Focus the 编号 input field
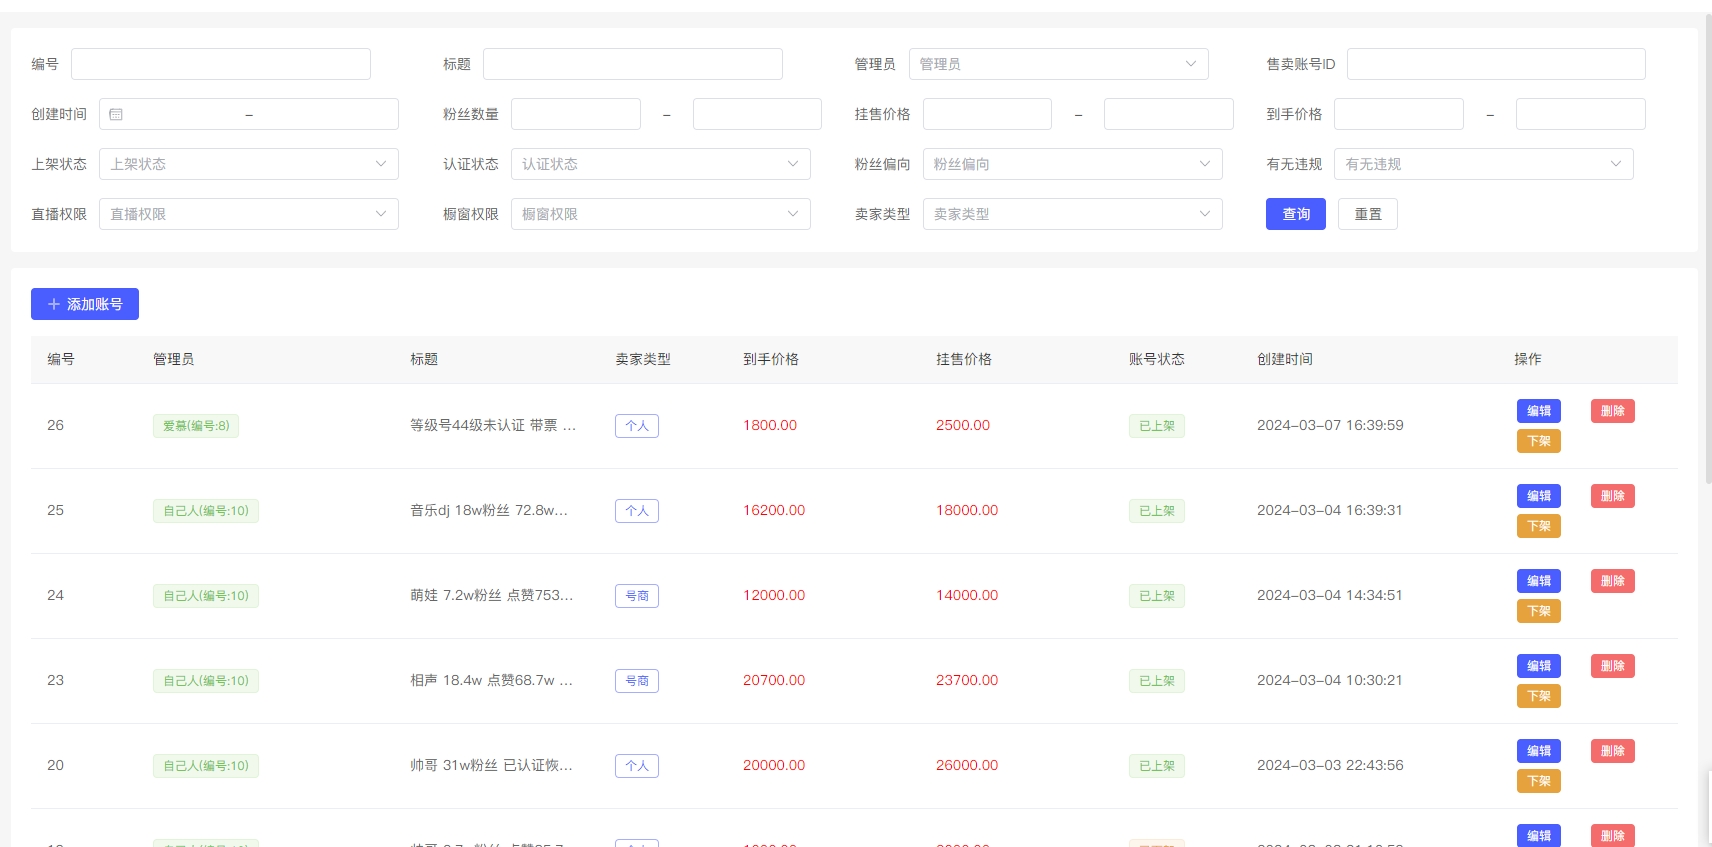Screen dimensions: 1712x847 [x=220, y=64]
